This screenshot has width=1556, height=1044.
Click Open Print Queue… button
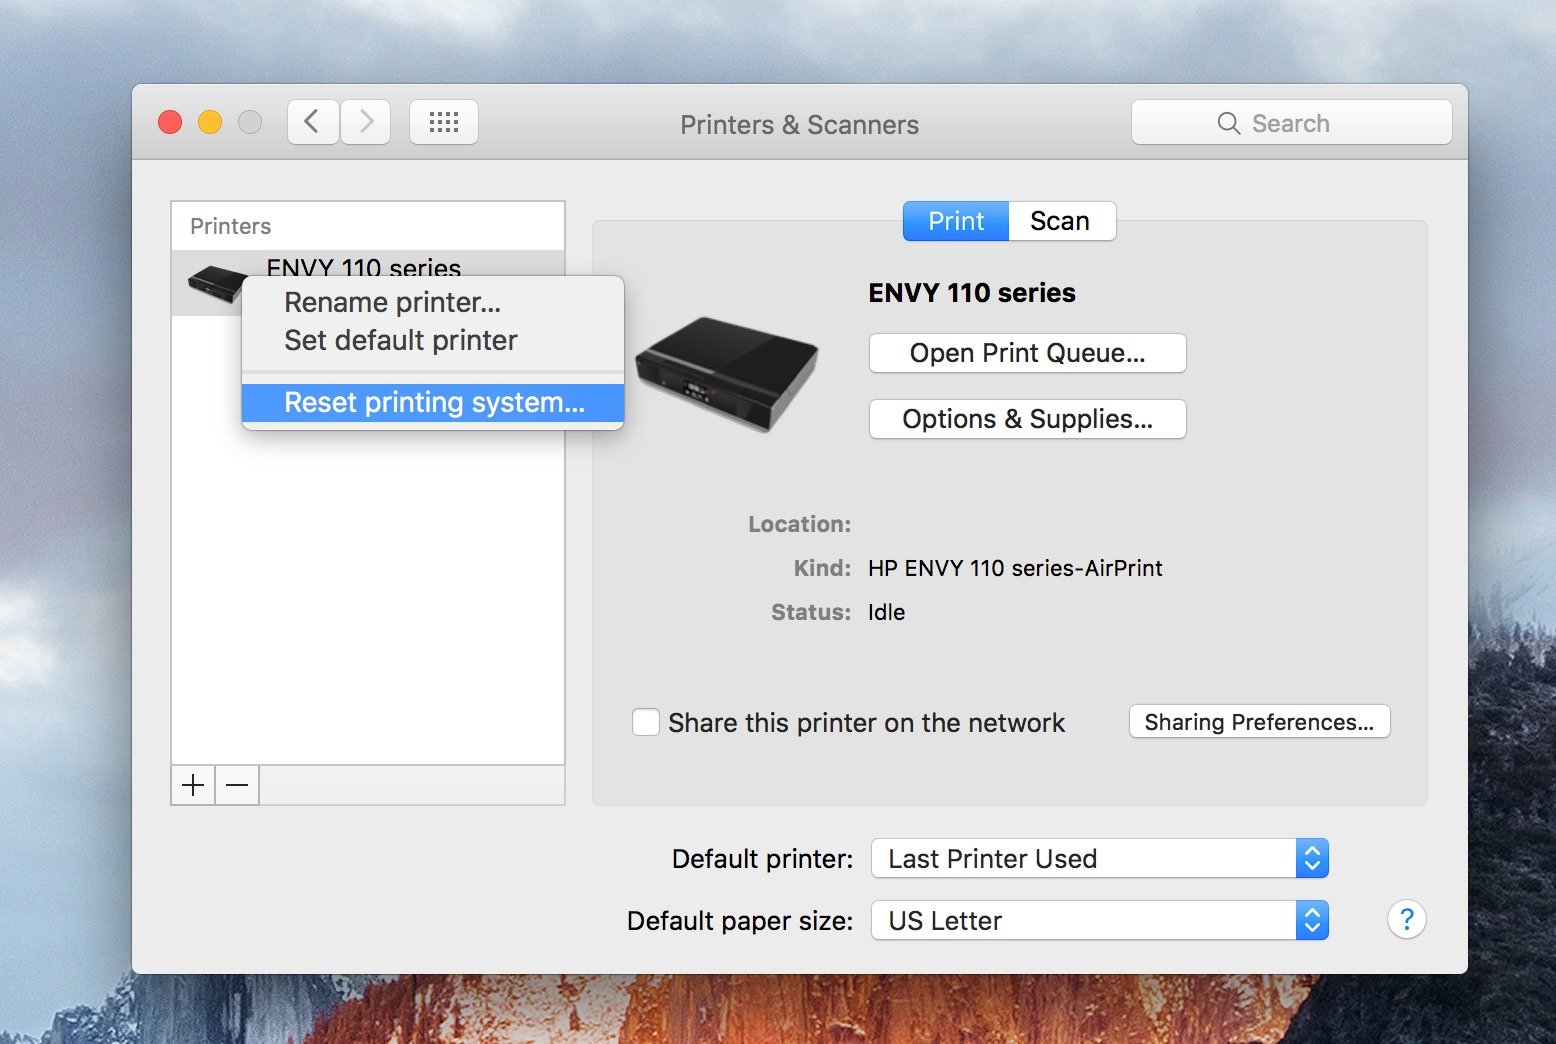1028,353
